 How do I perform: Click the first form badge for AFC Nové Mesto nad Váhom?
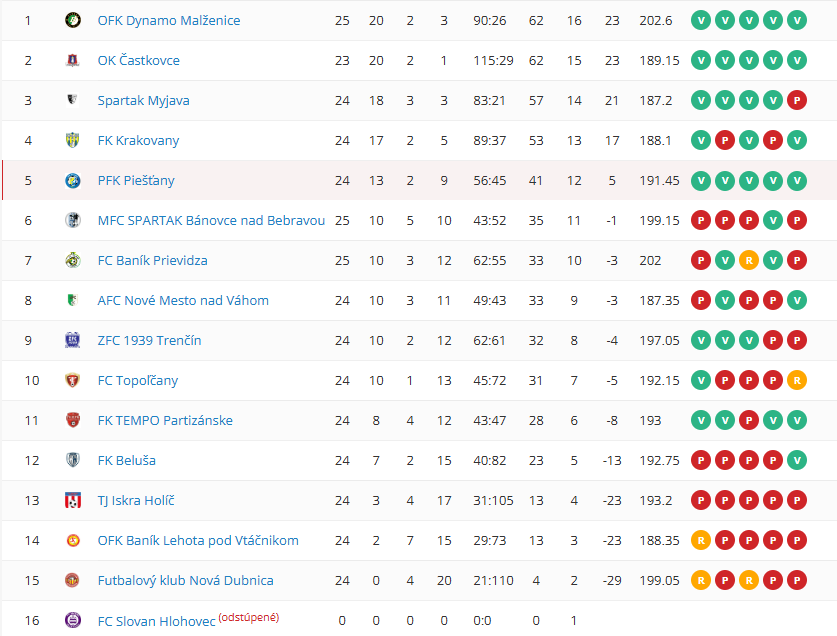coord(701,301)
